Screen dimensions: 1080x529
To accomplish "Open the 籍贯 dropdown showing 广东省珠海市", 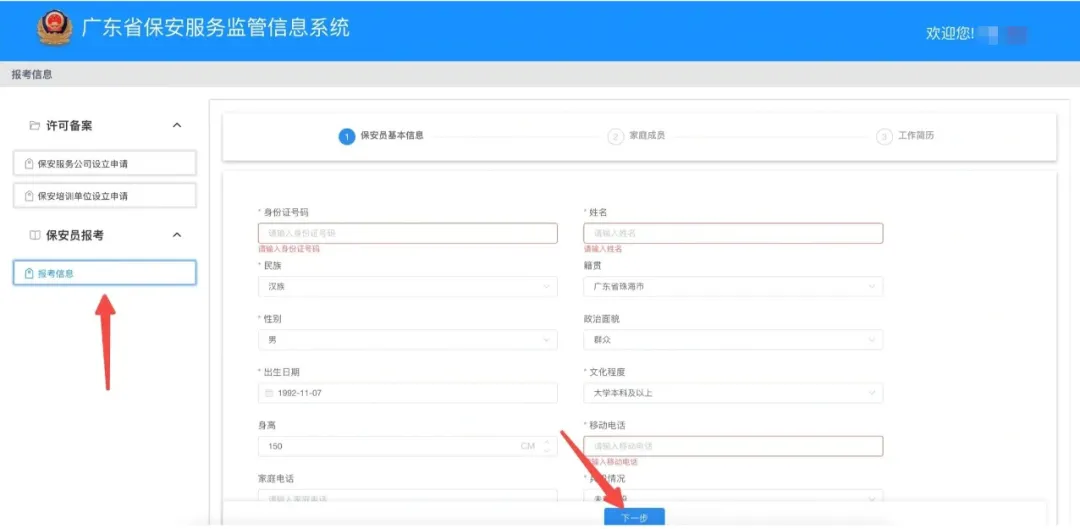I will pos(733,287).
